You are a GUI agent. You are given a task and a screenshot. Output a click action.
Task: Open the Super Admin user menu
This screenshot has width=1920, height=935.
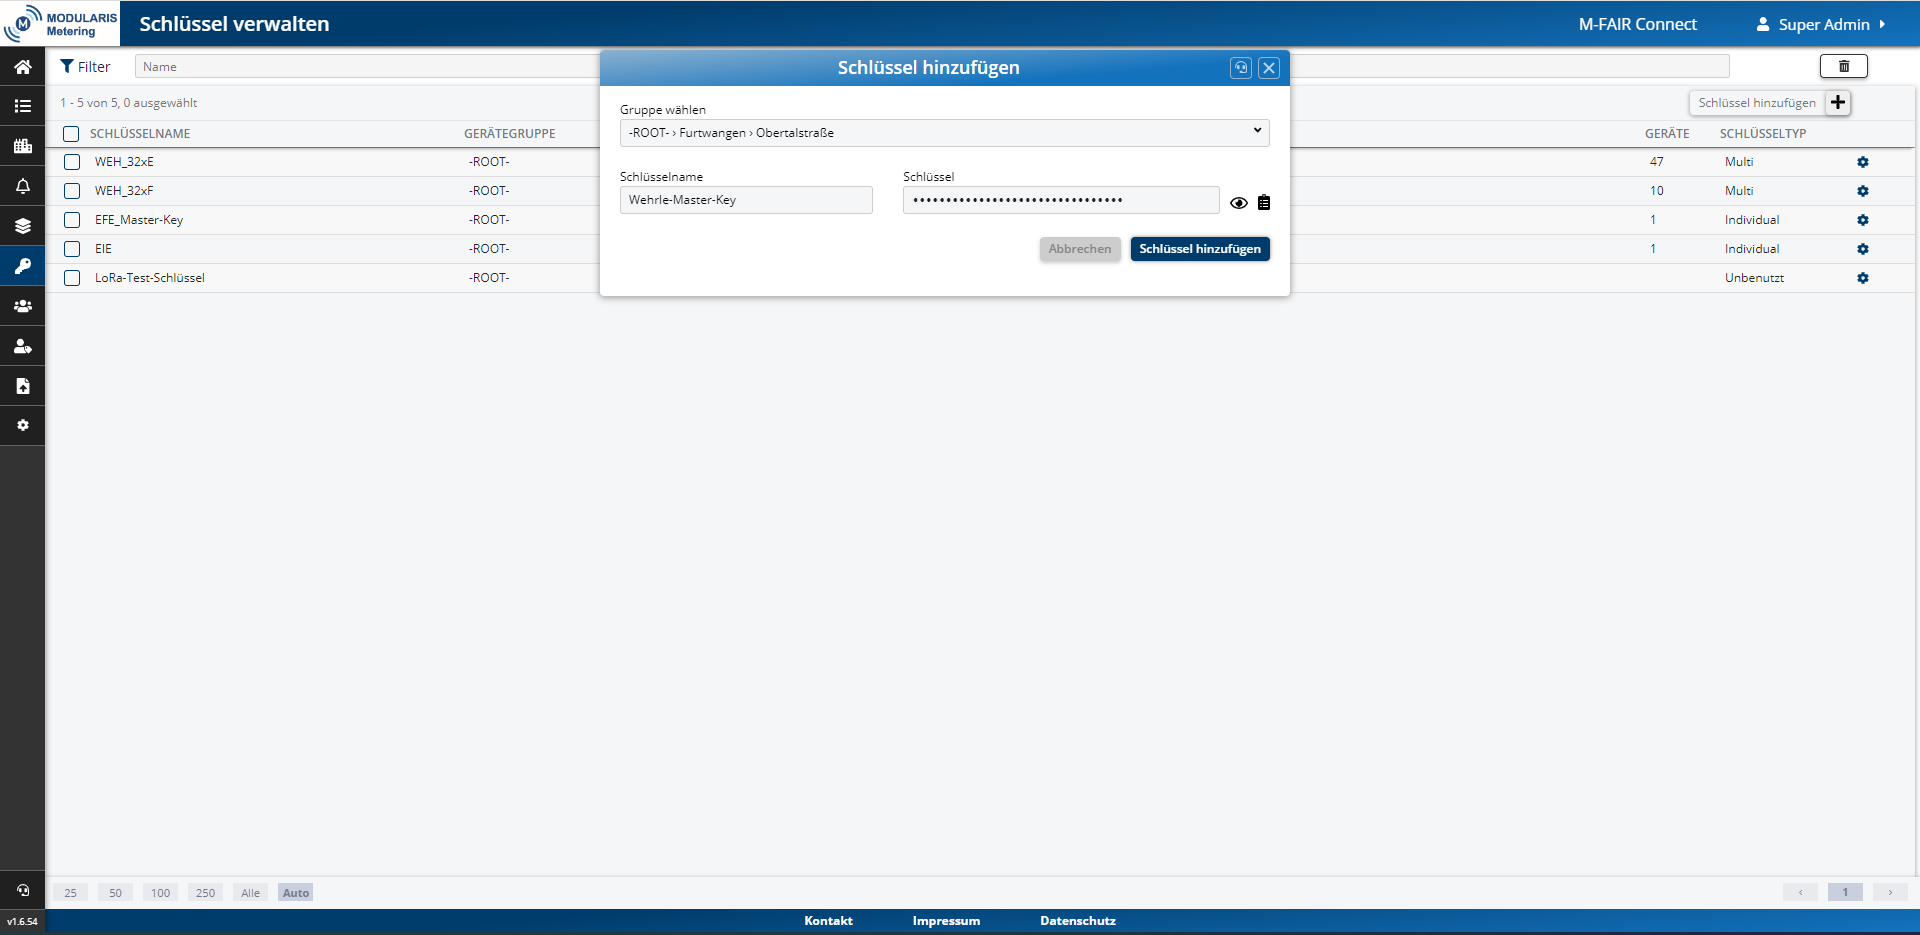click(x=1821, y=24)
